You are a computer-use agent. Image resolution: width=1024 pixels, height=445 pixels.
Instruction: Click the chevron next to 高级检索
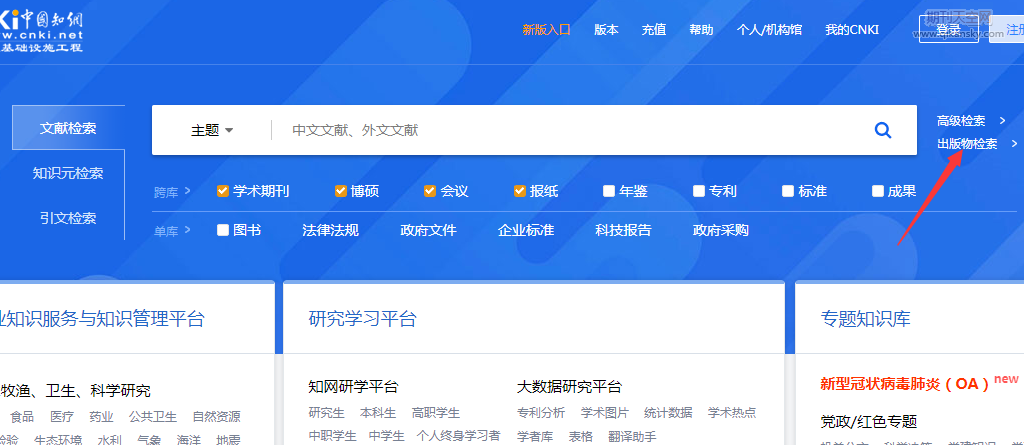point(1015,121)
